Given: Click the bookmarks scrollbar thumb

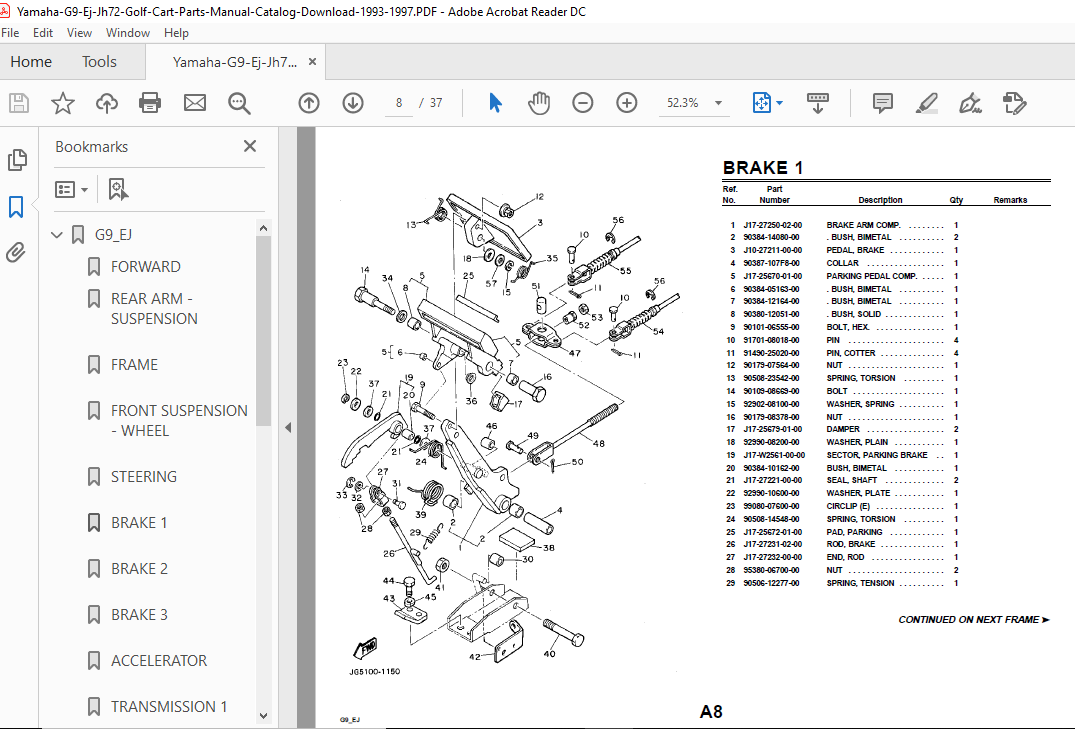Looking at the screenshot, I should pyautogui.click(x=263, y=331).
